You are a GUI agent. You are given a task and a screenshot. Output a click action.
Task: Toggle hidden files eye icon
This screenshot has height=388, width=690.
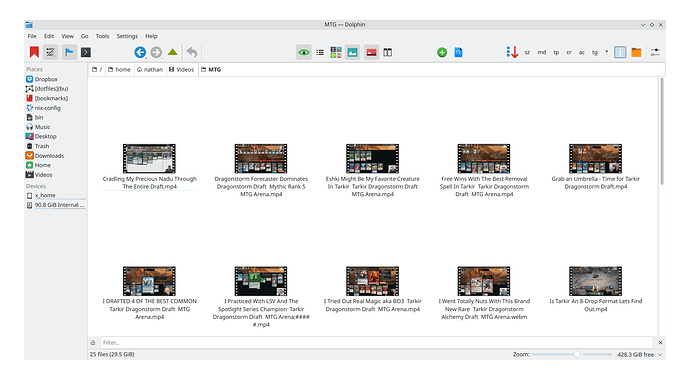tap(304, 52)
